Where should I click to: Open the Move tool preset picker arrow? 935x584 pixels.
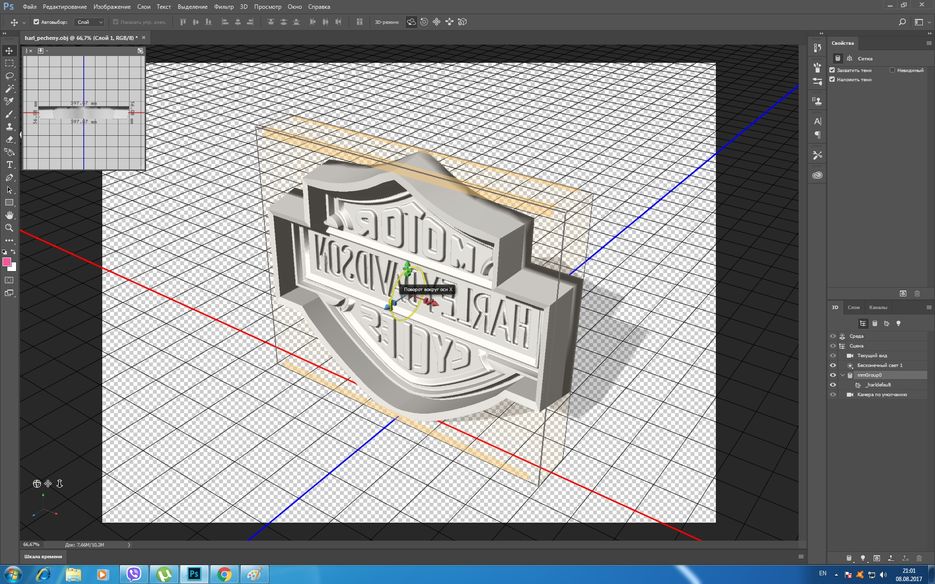(24, 22)
